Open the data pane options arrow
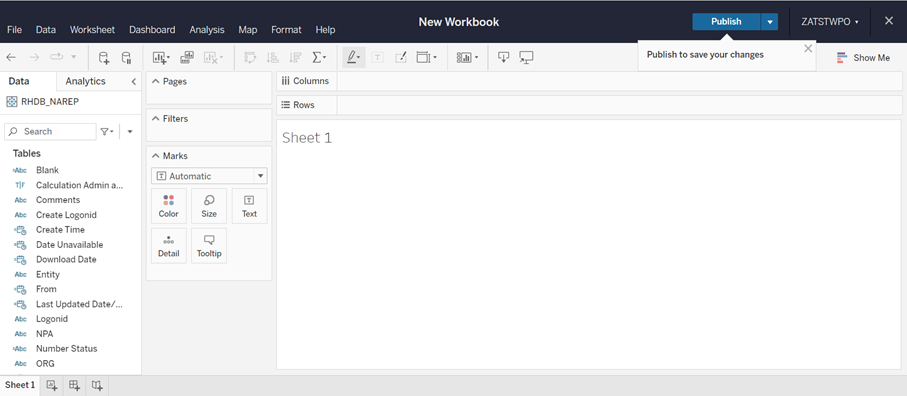The height and width of the screenshot is (396, 907). (x=130, y=131)
